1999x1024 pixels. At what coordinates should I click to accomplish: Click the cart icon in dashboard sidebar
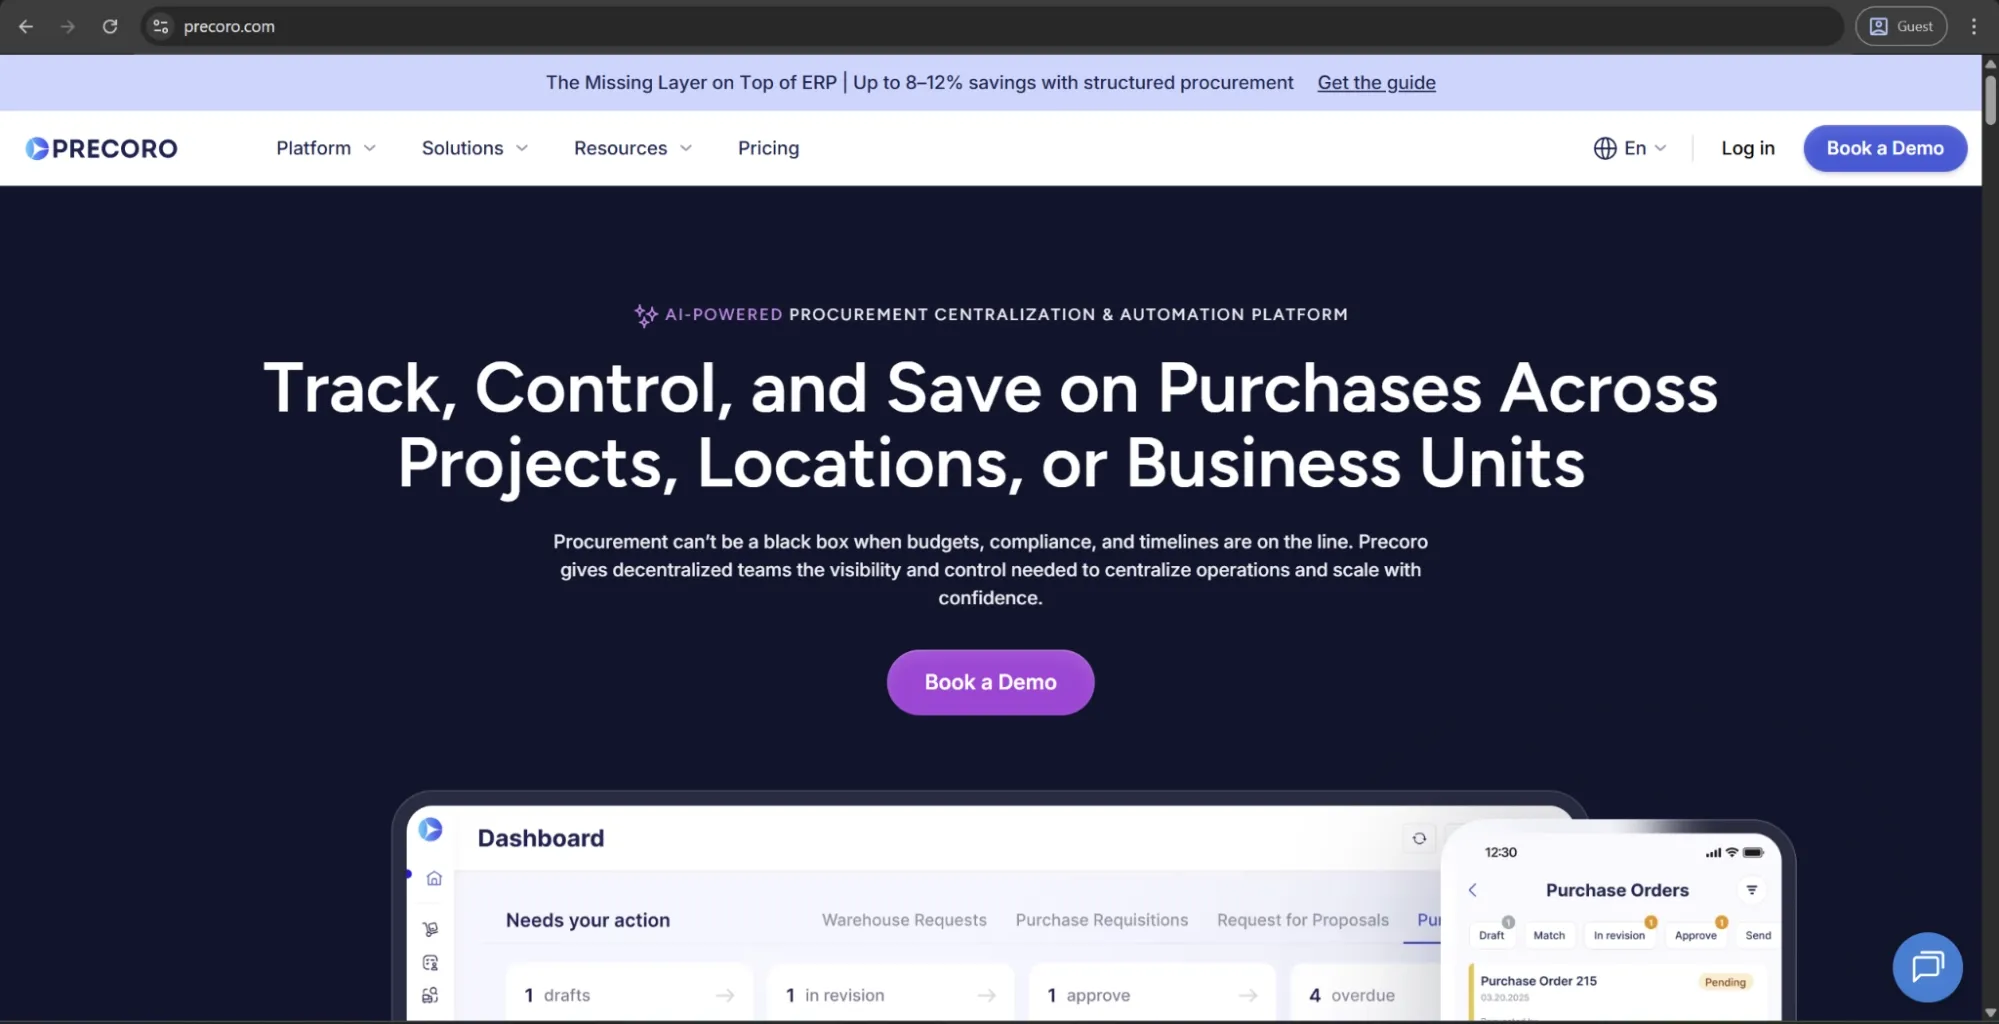coord(431,929)
